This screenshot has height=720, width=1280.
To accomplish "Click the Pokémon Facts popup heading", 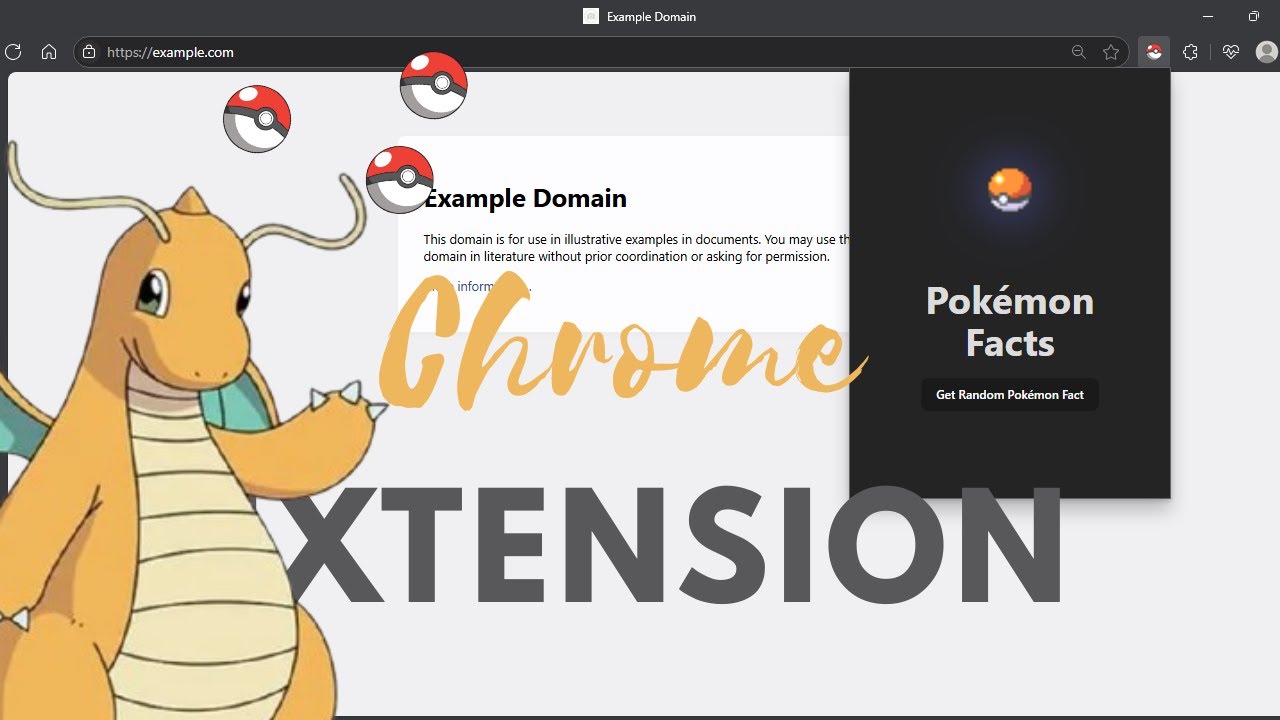I will pyautogui.click(x=1010, y=322).
